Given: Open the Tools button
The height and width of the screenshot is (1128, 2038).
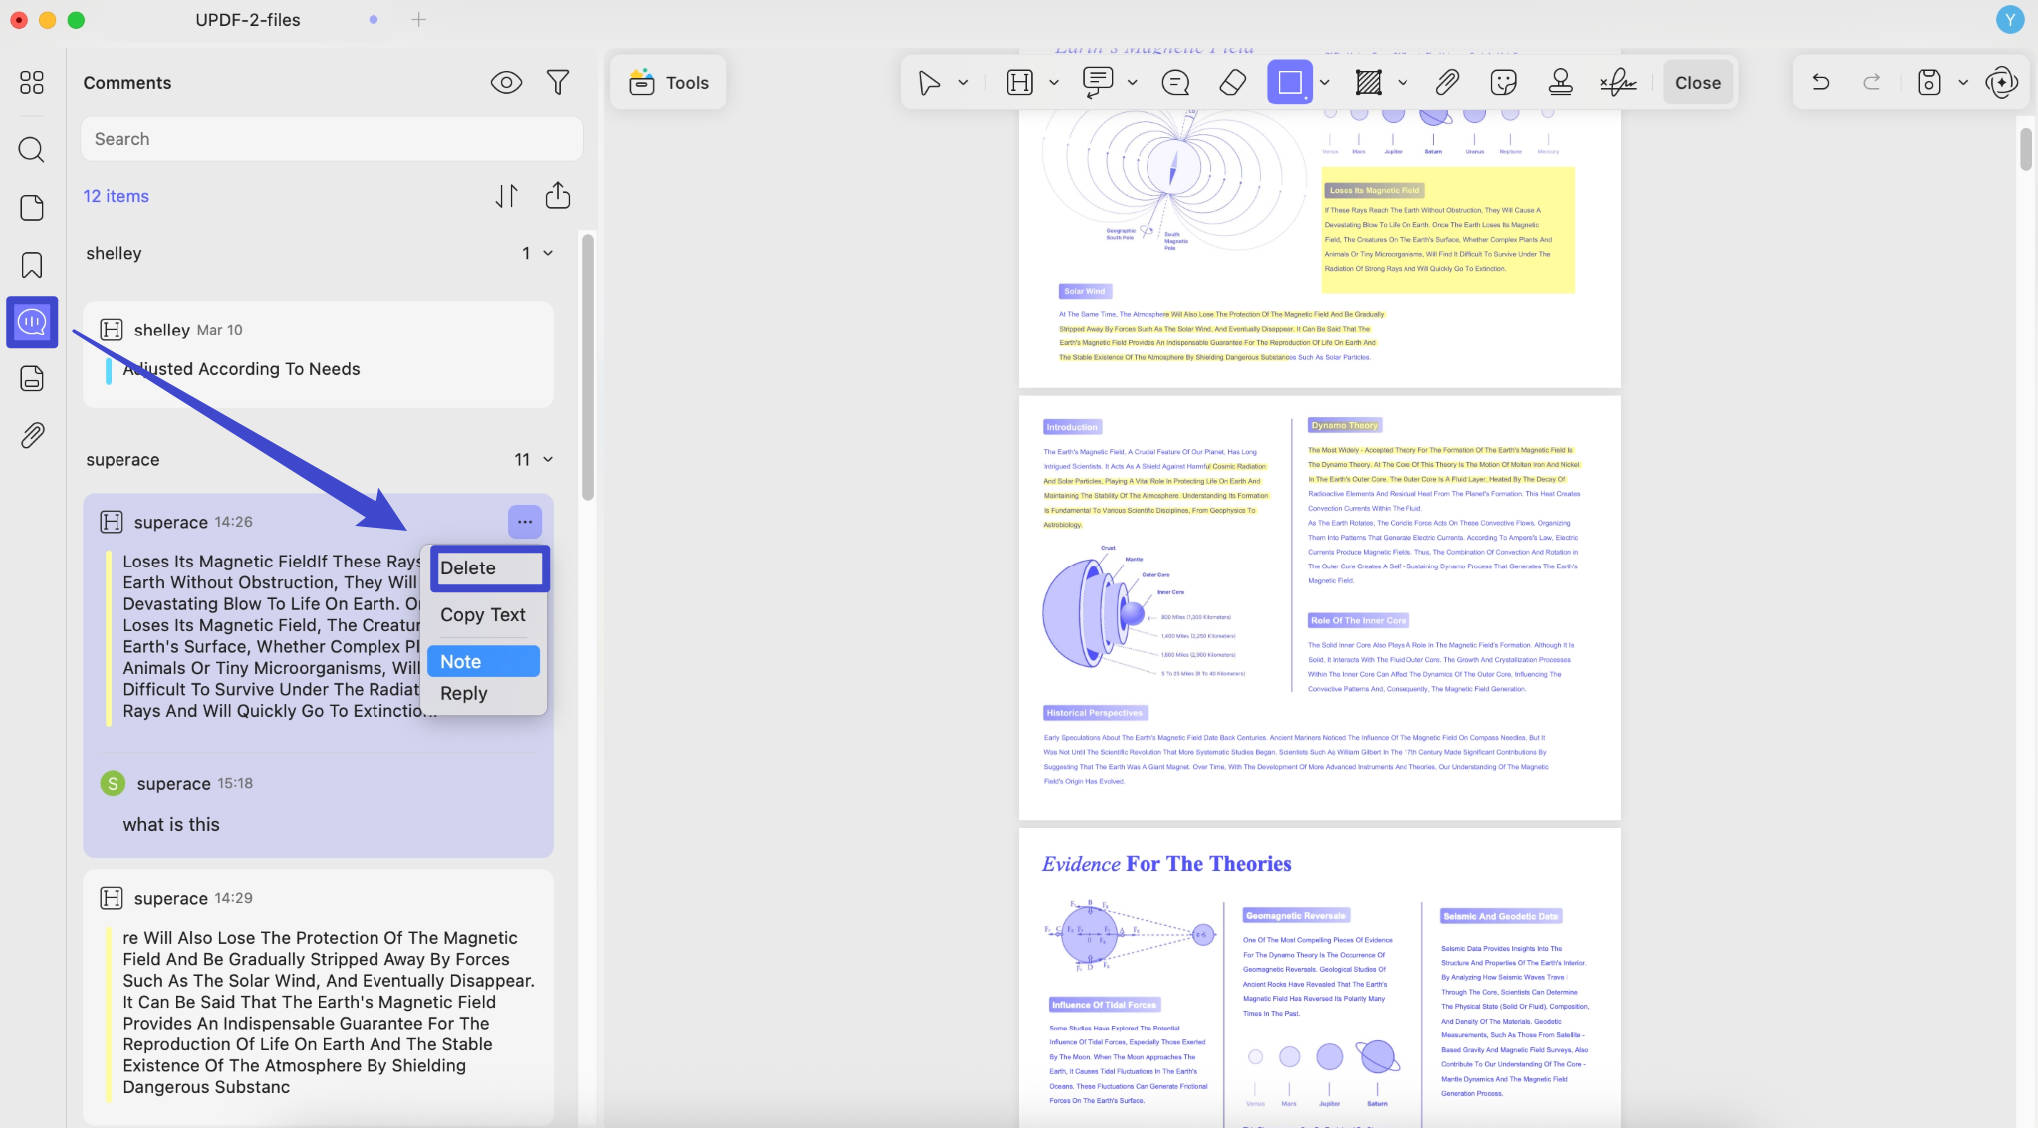Looking at the screenshot, I should 668,83.
